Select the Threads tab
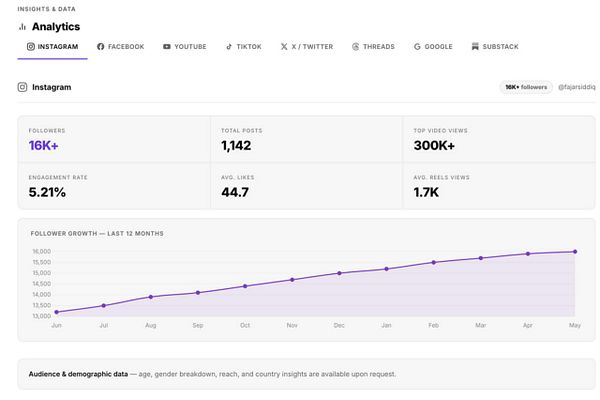 pos(373,47)
